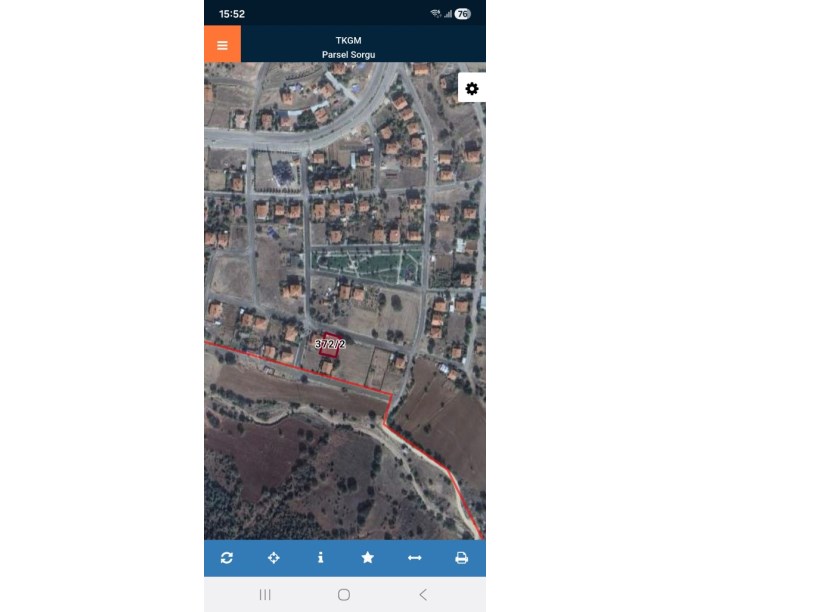Tap the battery indicator showing 76
Viewport: 816px width, 612px height.
pos(462,14)
